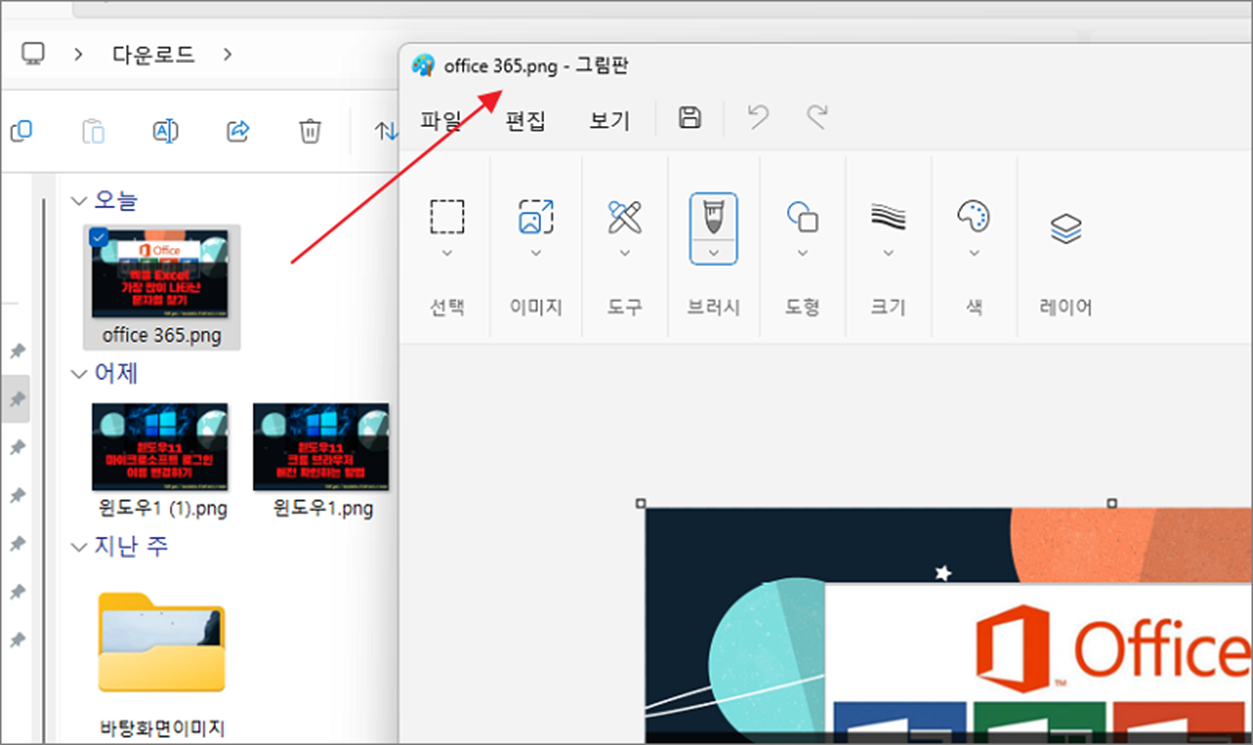Expand the tools dropdown arrow
Viewport: 1253px width, 745px height.
tap(625, 253)
